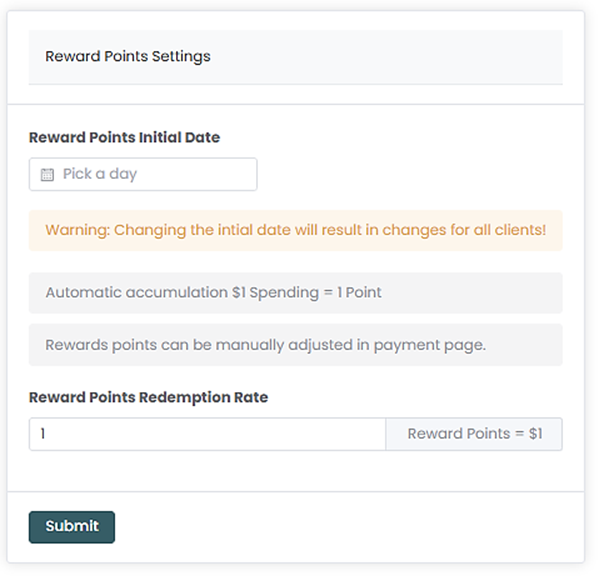This screenshot has height=581, width=609.
Task: Click the 'Reward Points Initial Date' label
Action: pos(124,137)
